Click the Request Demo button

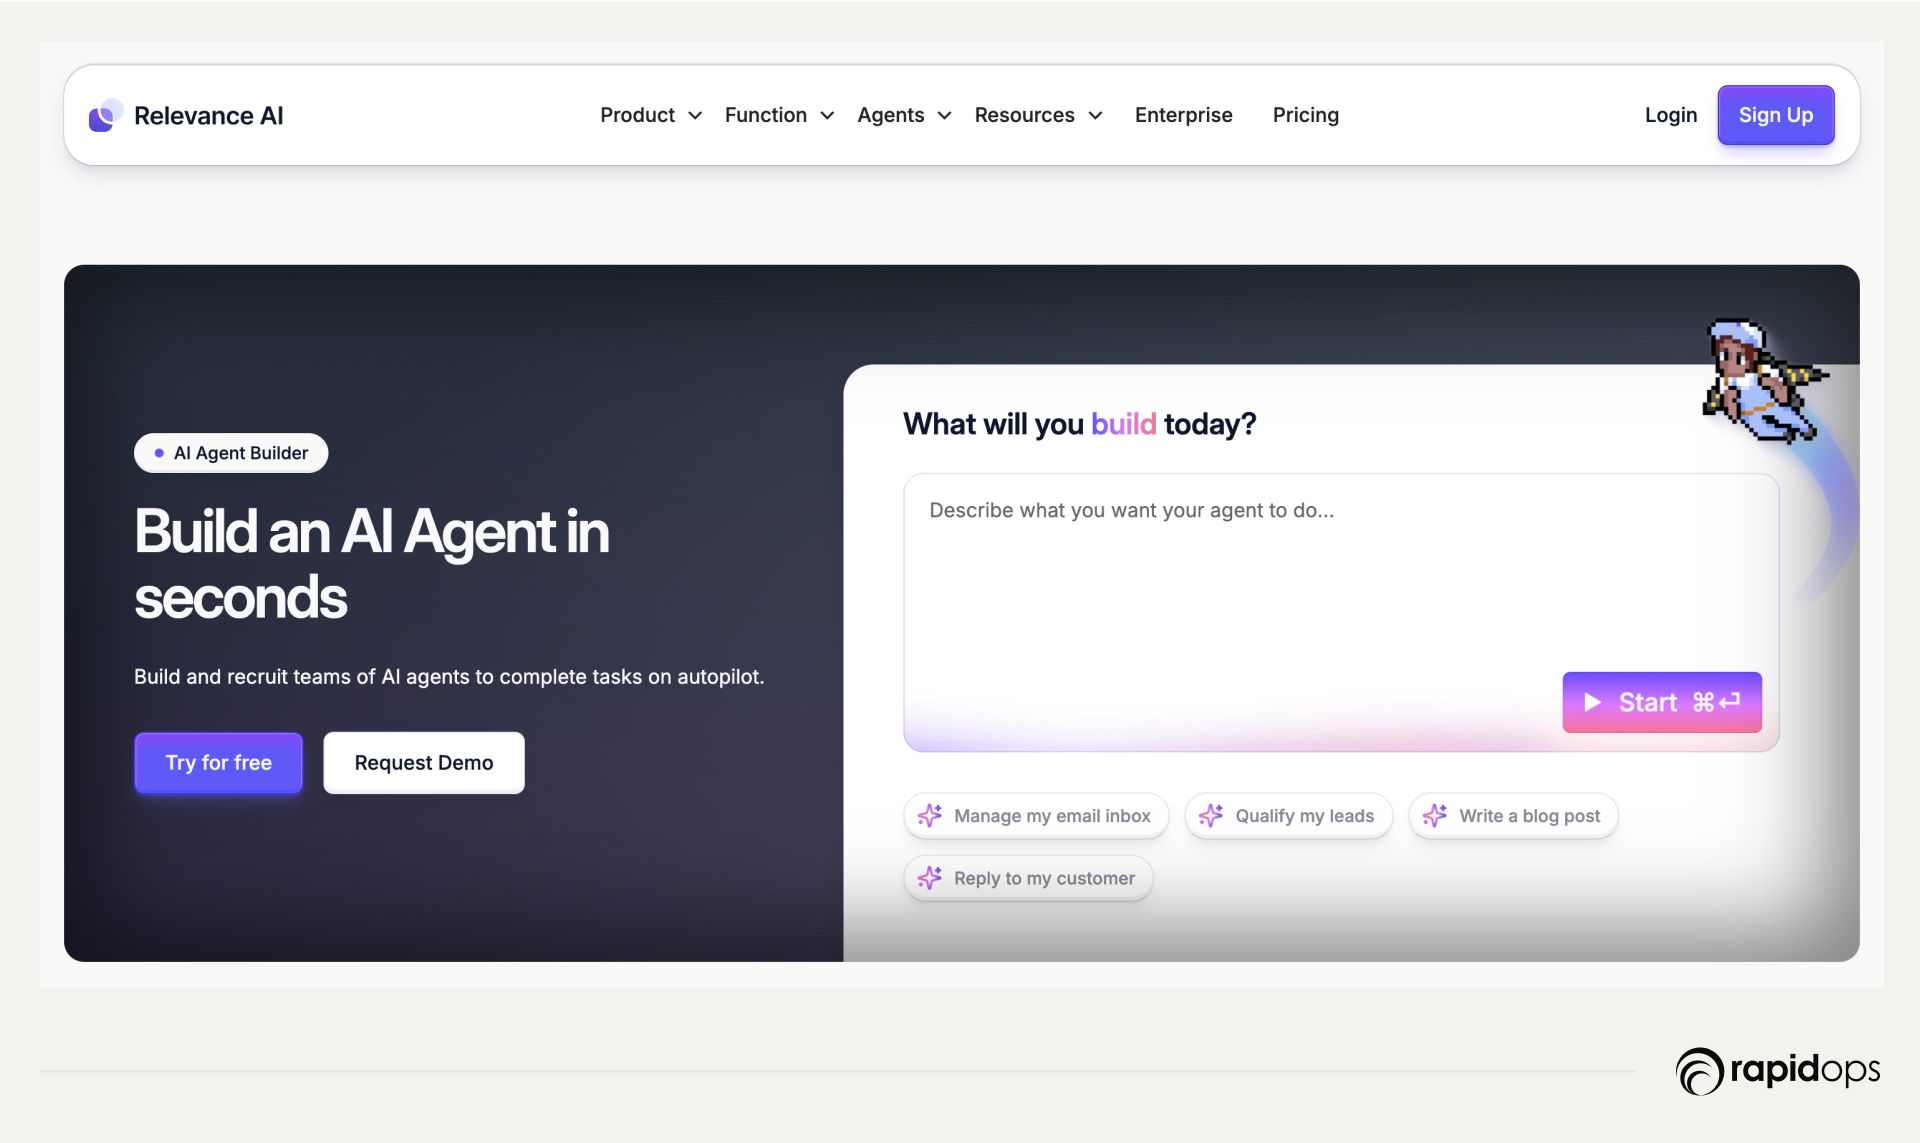pos(423,763)
